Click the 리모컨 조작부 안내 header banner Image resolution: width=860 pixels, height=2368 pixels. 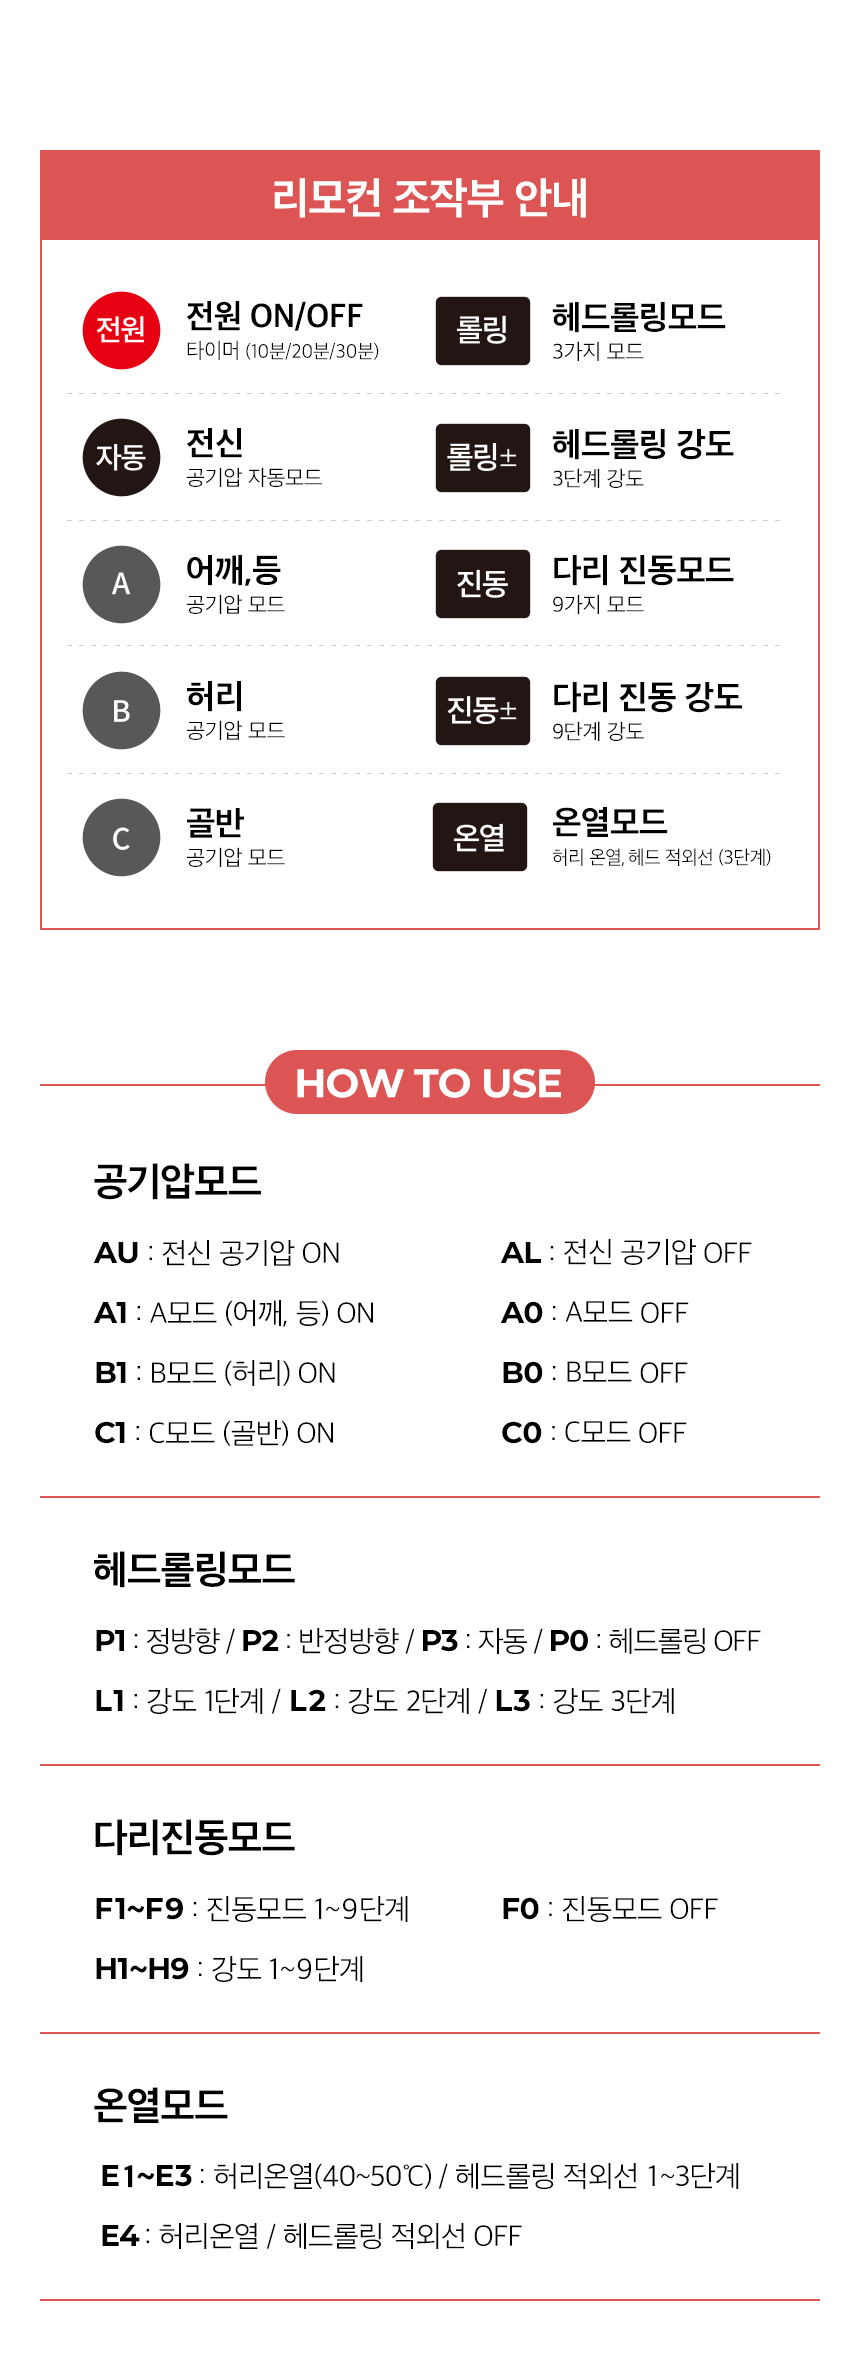tap(430, 196)
